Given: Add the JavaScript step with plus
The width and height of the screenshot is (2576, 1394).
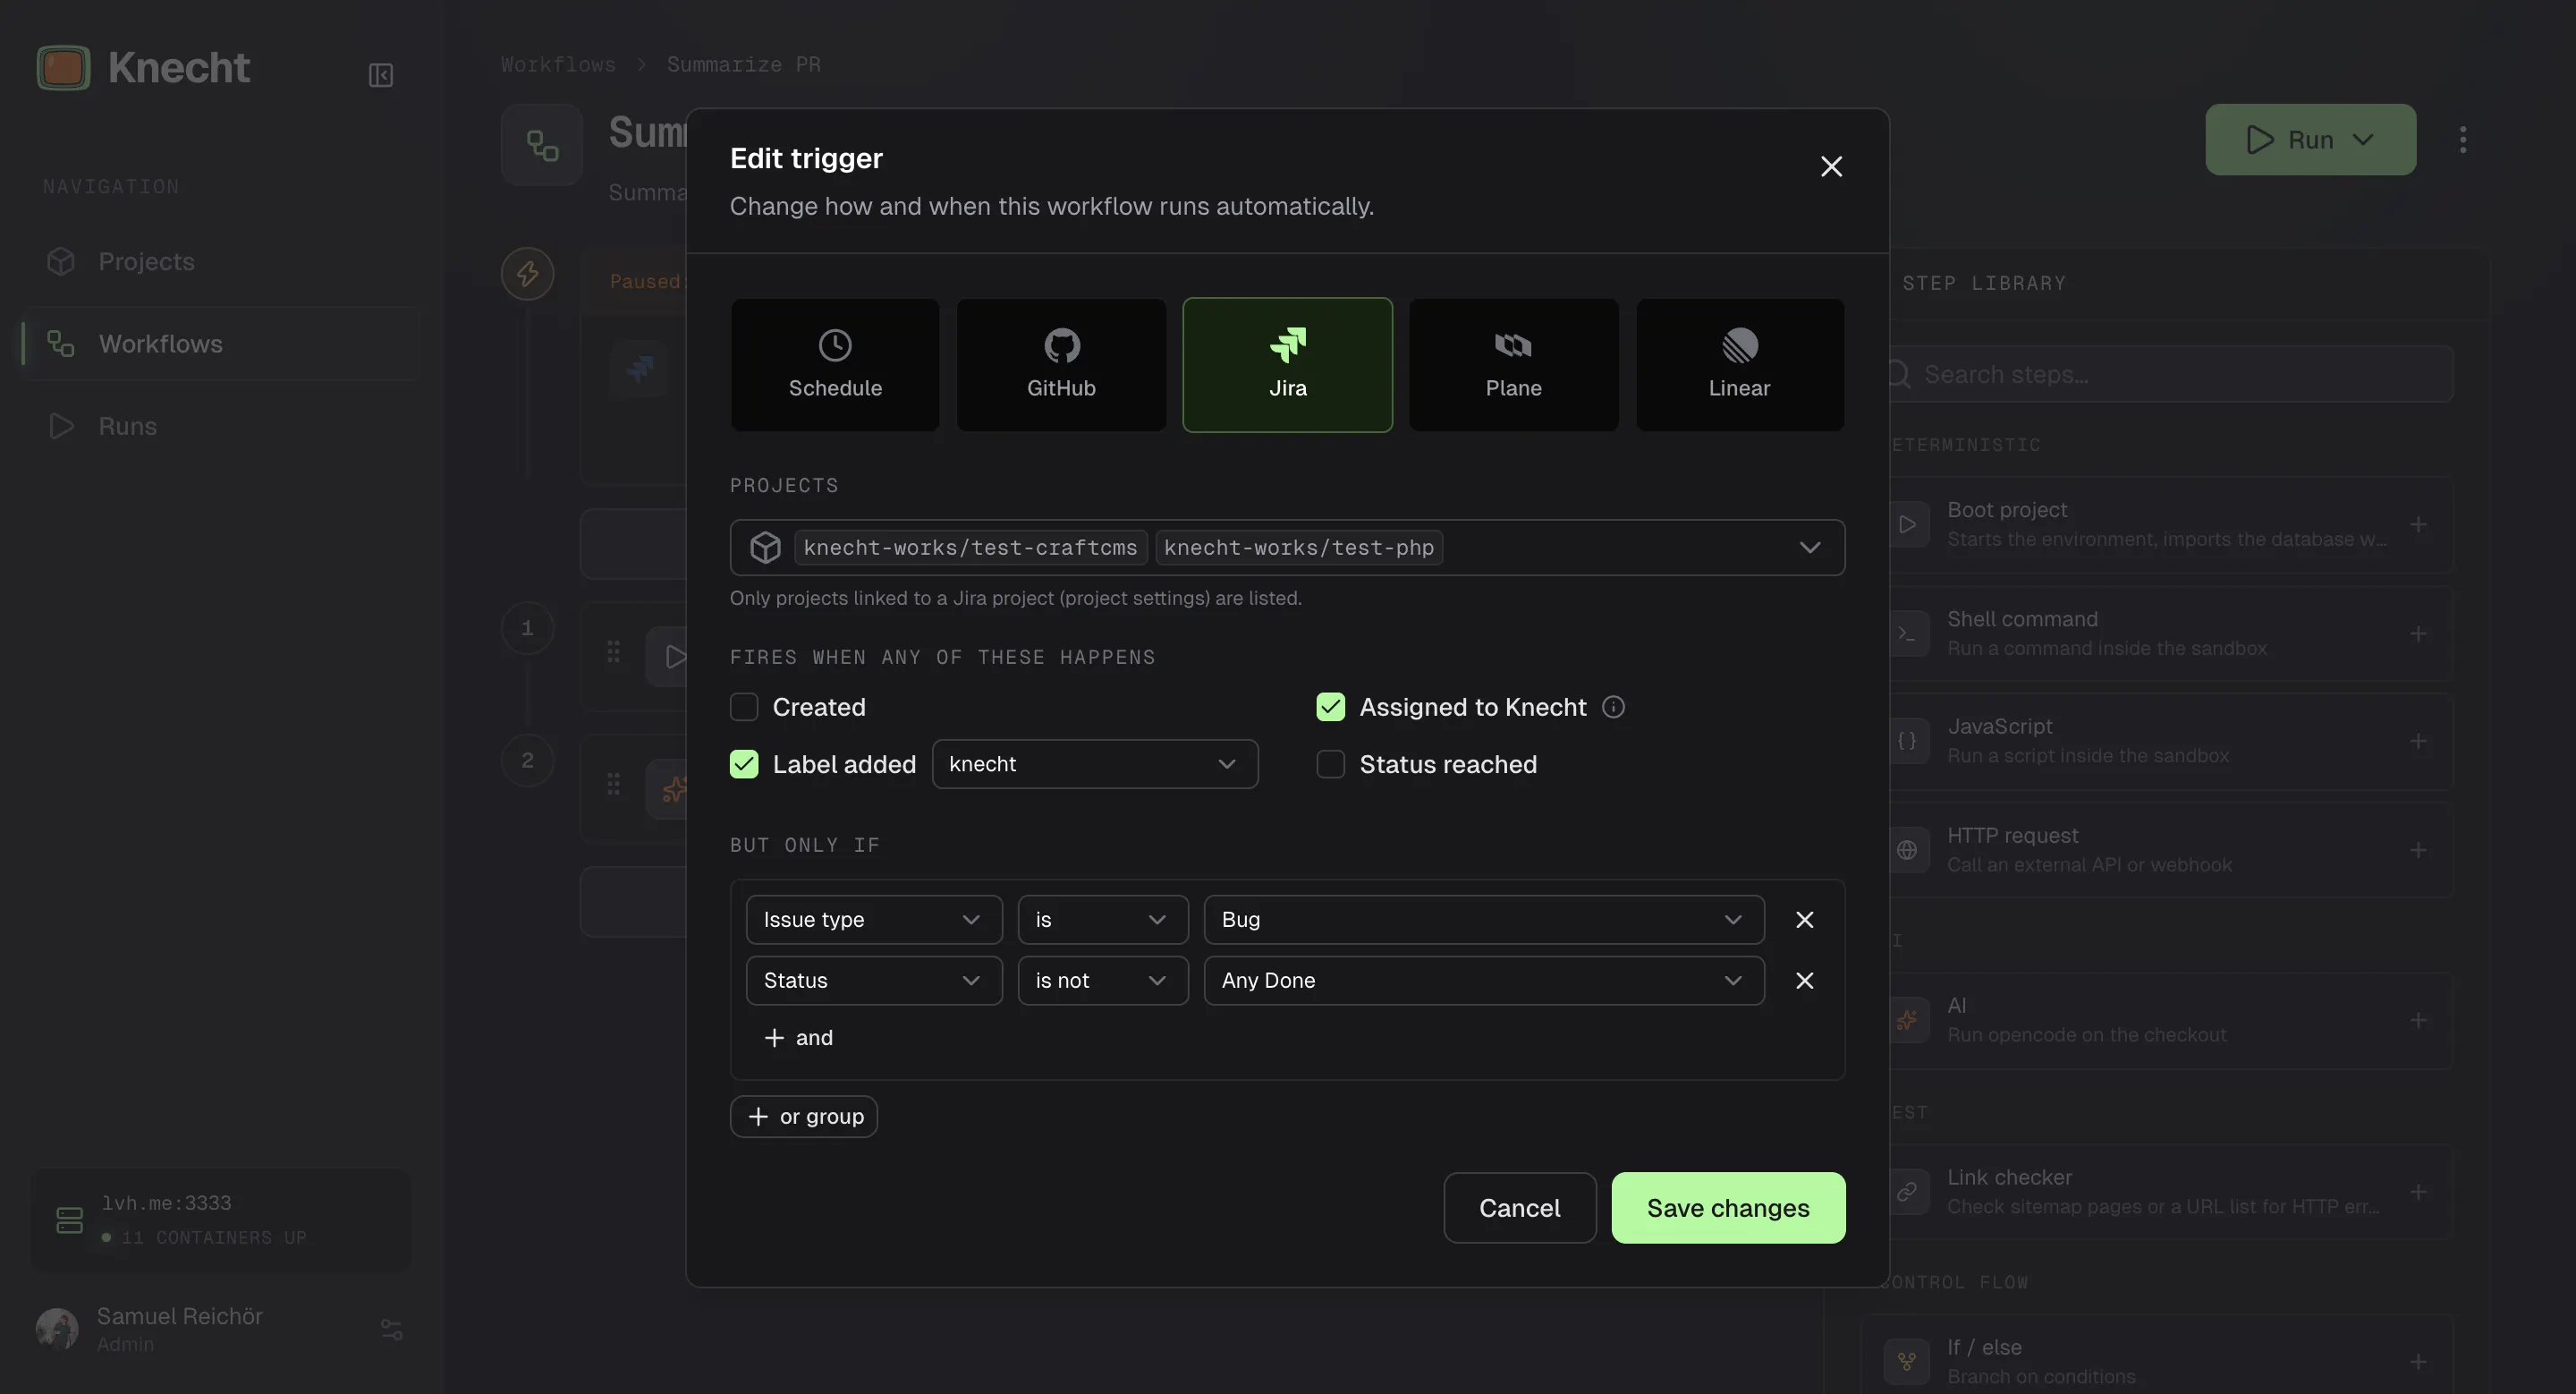Looking at the screenshot, I should (2418, 741).
